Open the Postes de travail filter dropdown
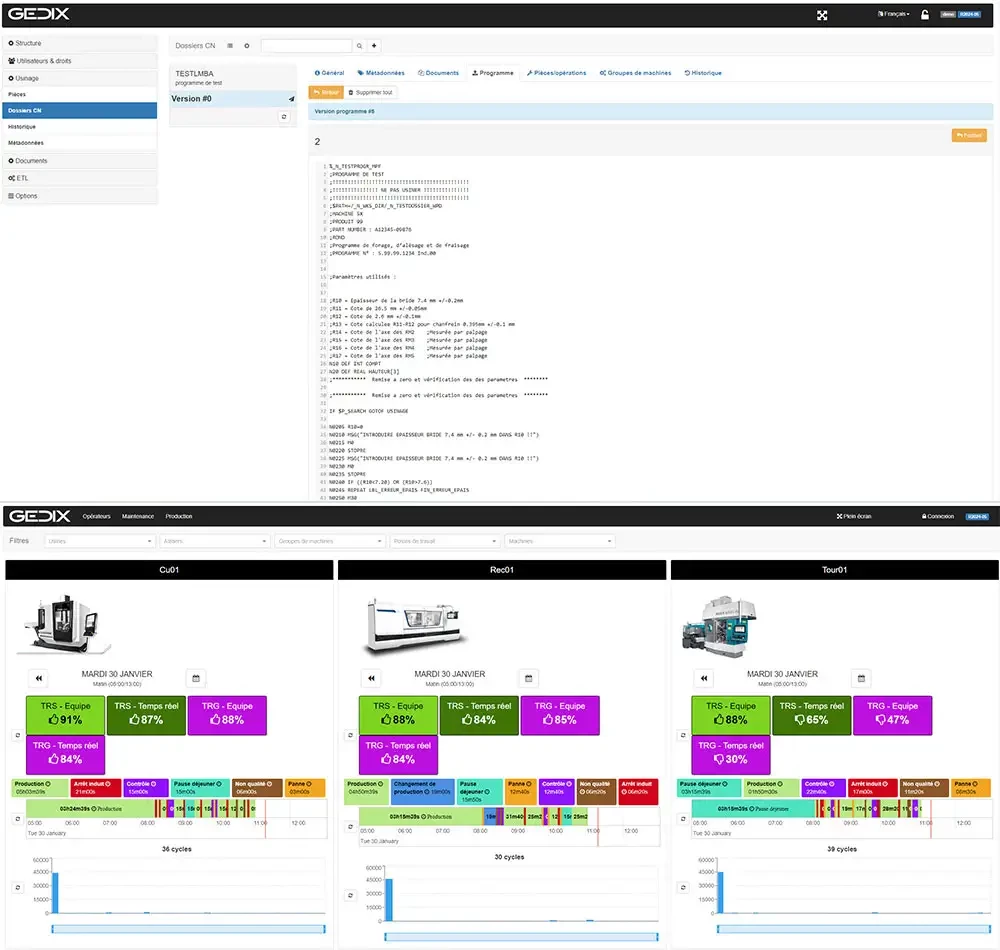This screenshot has width=1000, height=950. 445,541
